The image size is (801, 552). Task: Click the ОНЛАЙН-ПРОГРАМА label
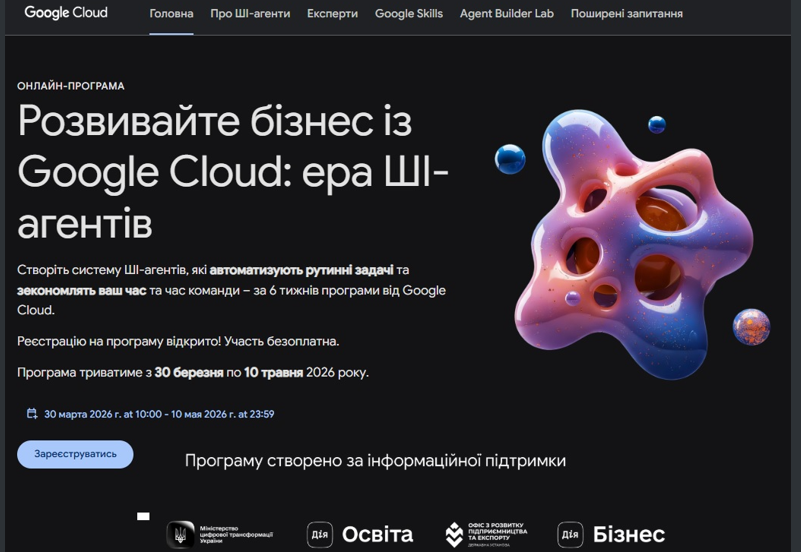[x=71, y=86]
